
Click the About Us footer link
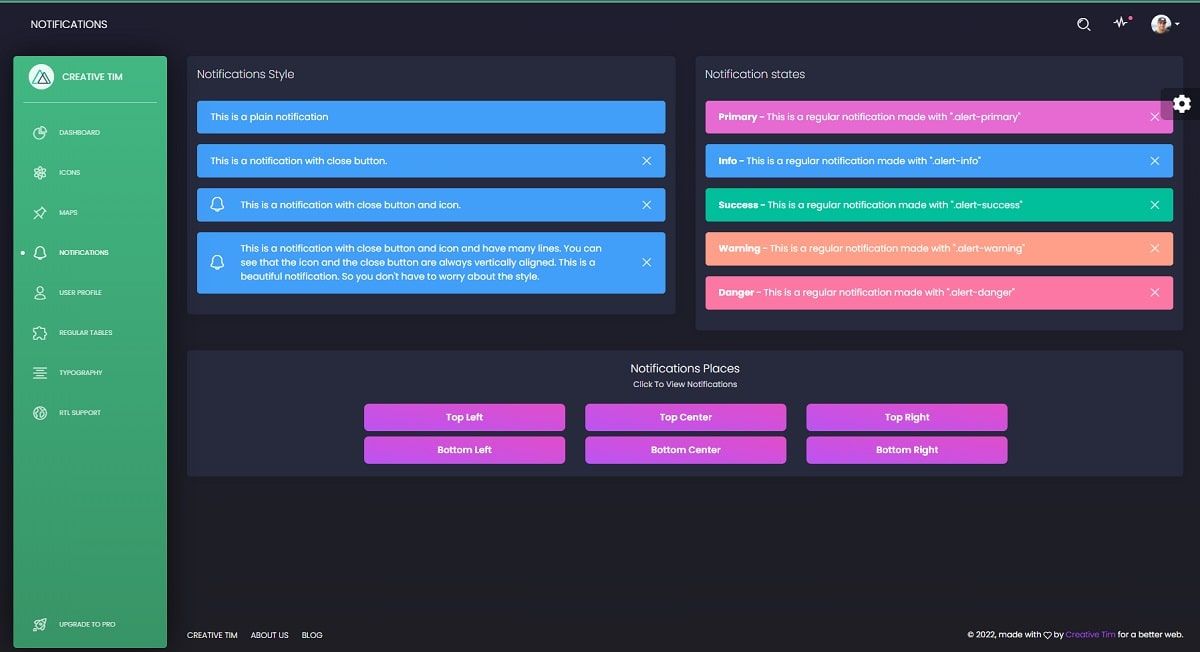(x=269, y=634)
